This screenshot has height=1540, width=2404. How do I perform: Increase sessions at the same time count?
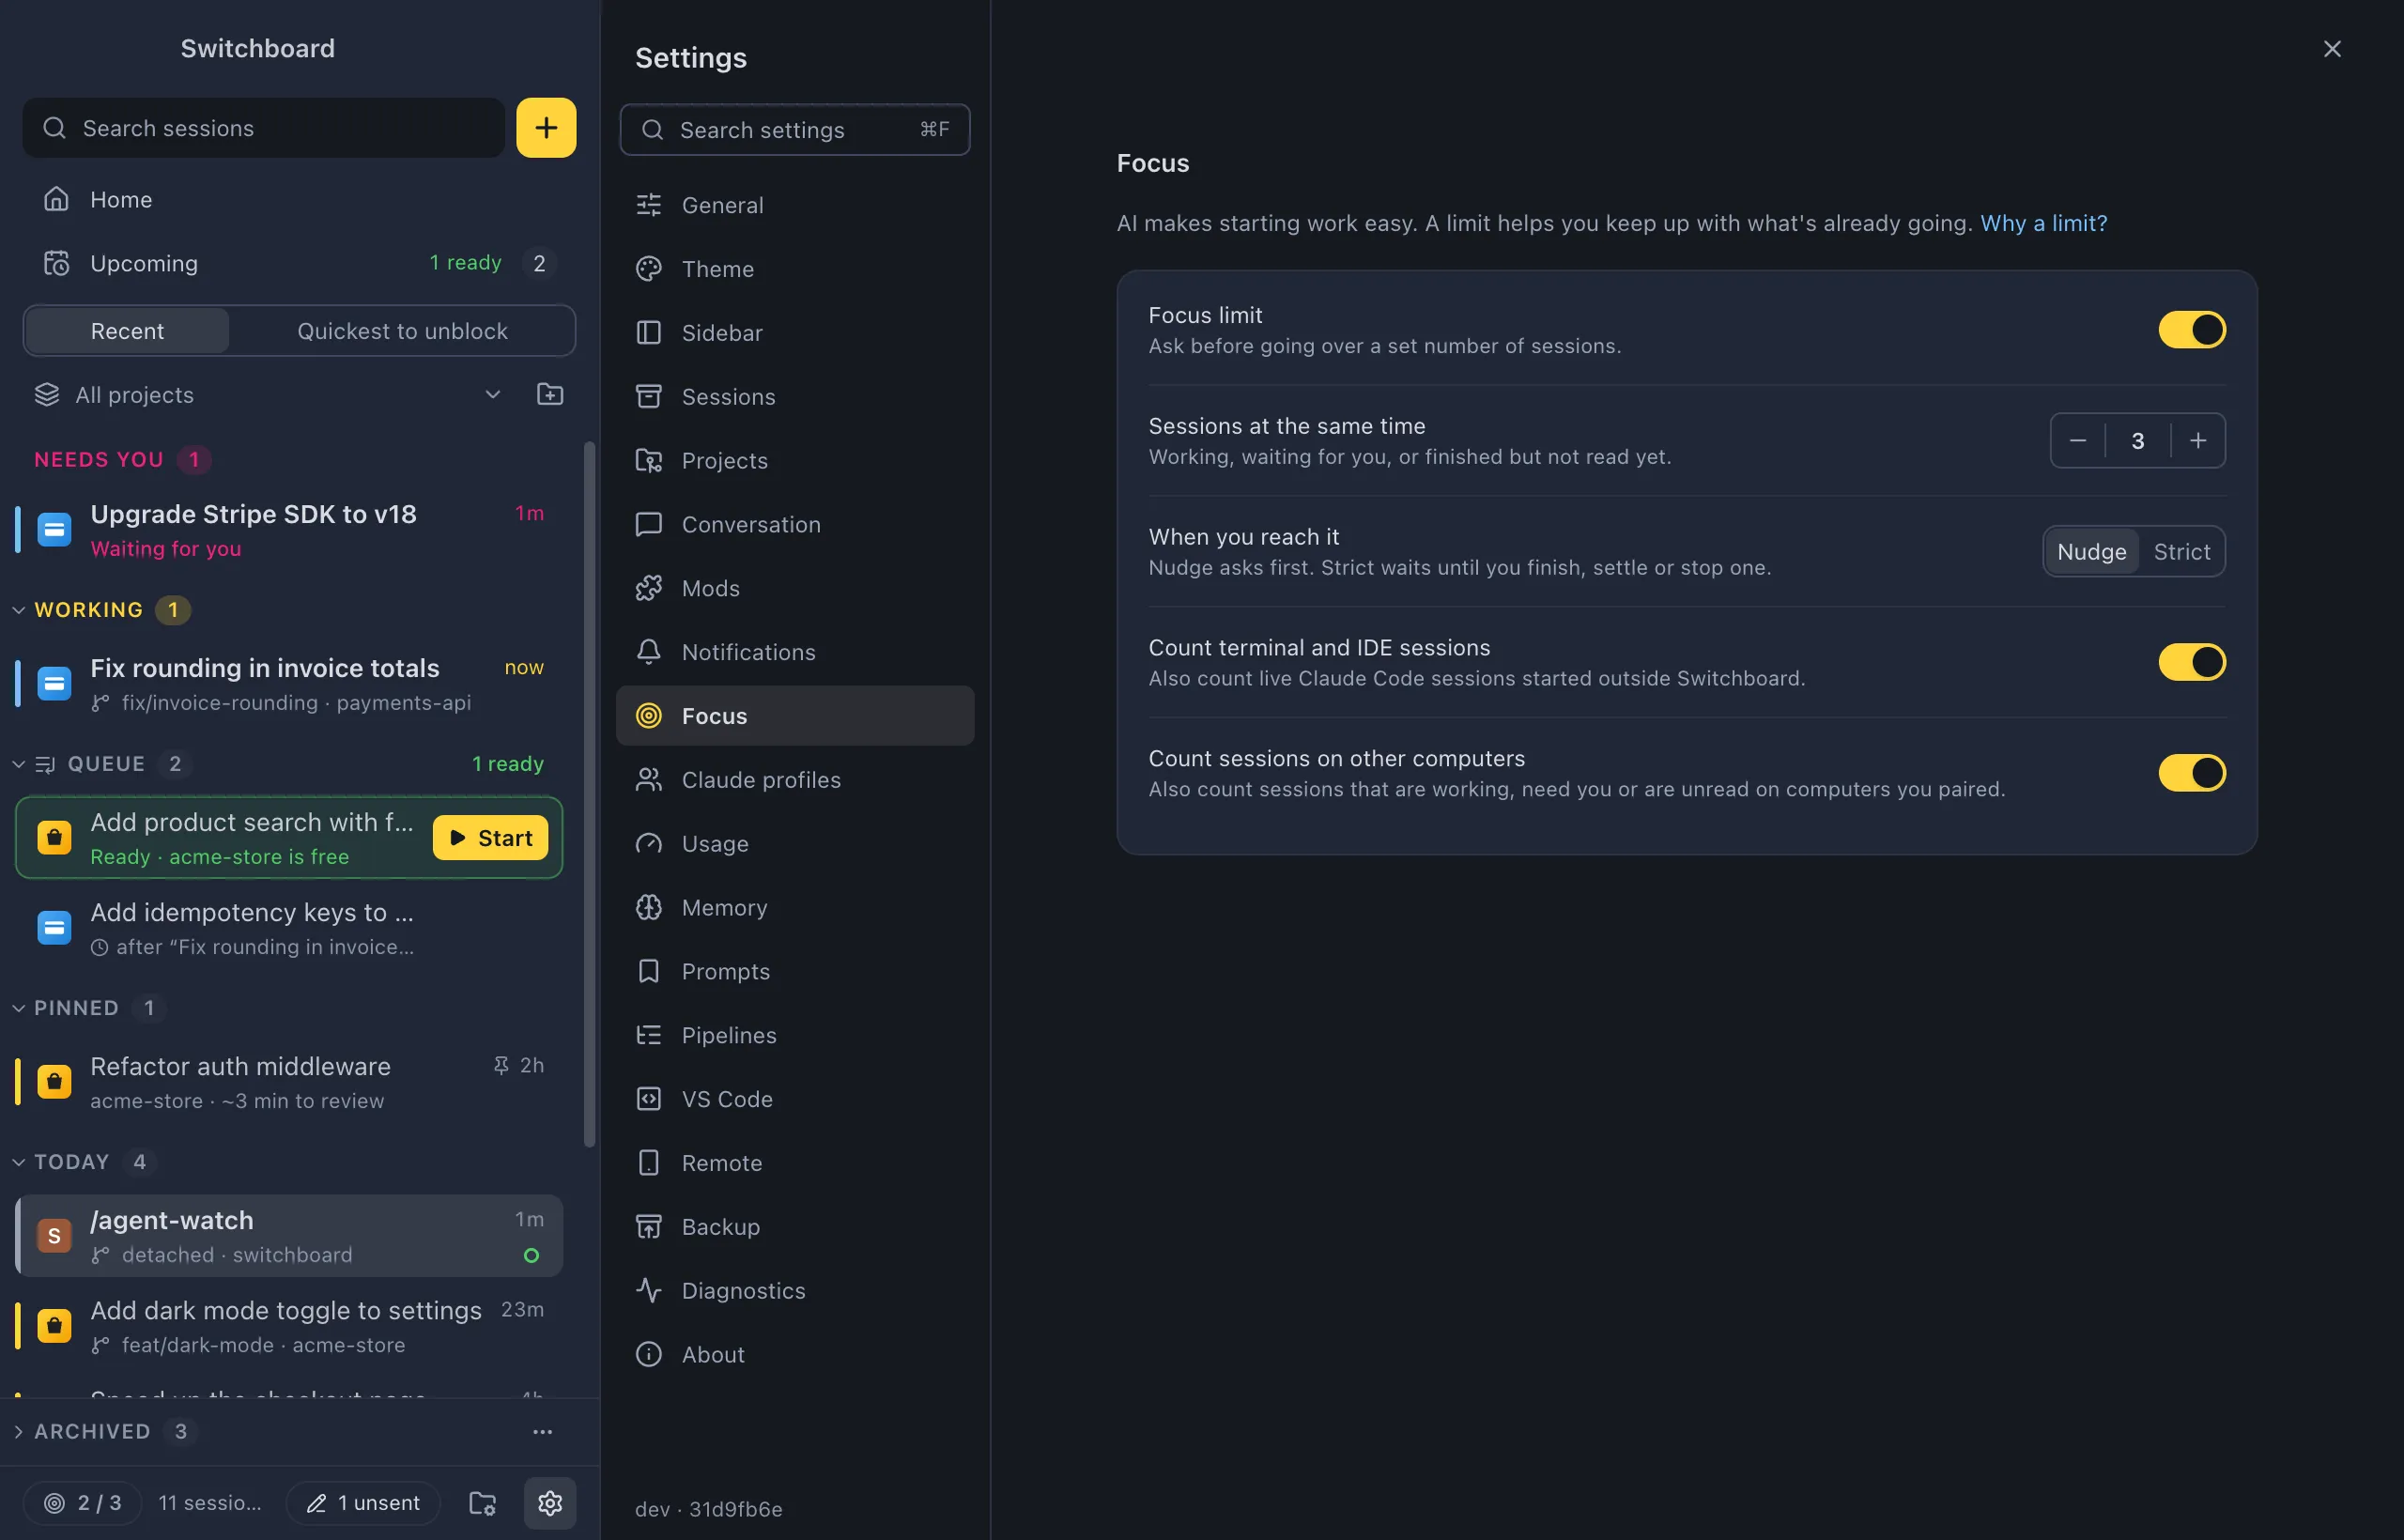2197,440
